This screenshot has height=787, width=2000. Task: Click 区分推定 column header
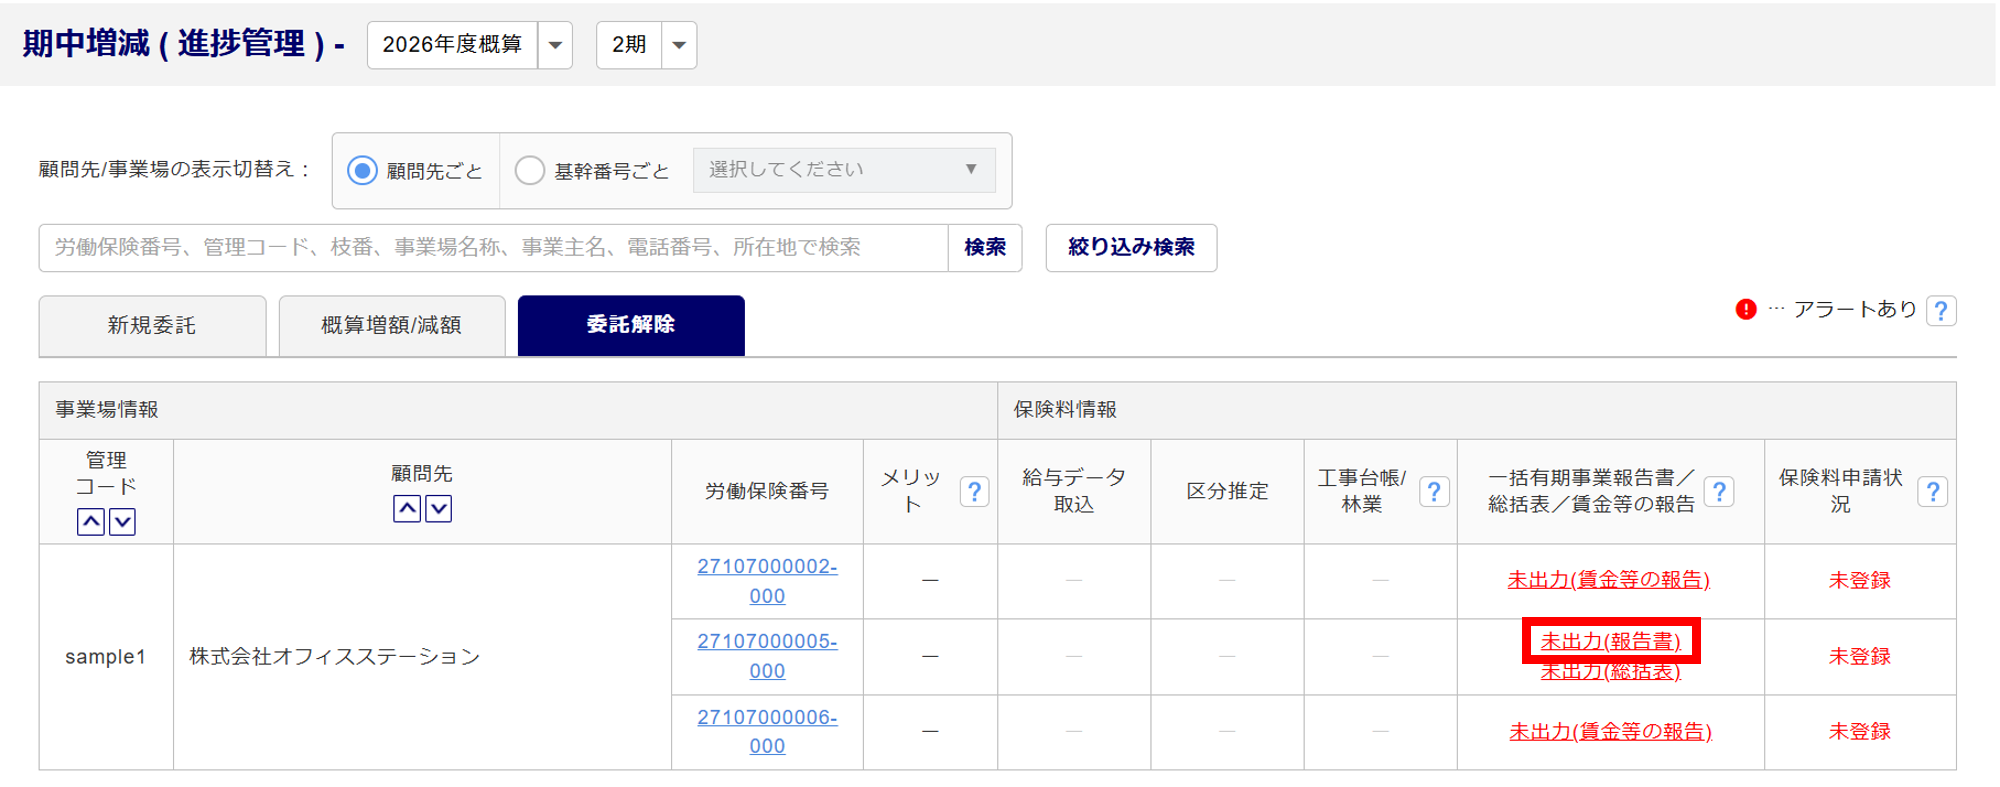click(1227, 492)
